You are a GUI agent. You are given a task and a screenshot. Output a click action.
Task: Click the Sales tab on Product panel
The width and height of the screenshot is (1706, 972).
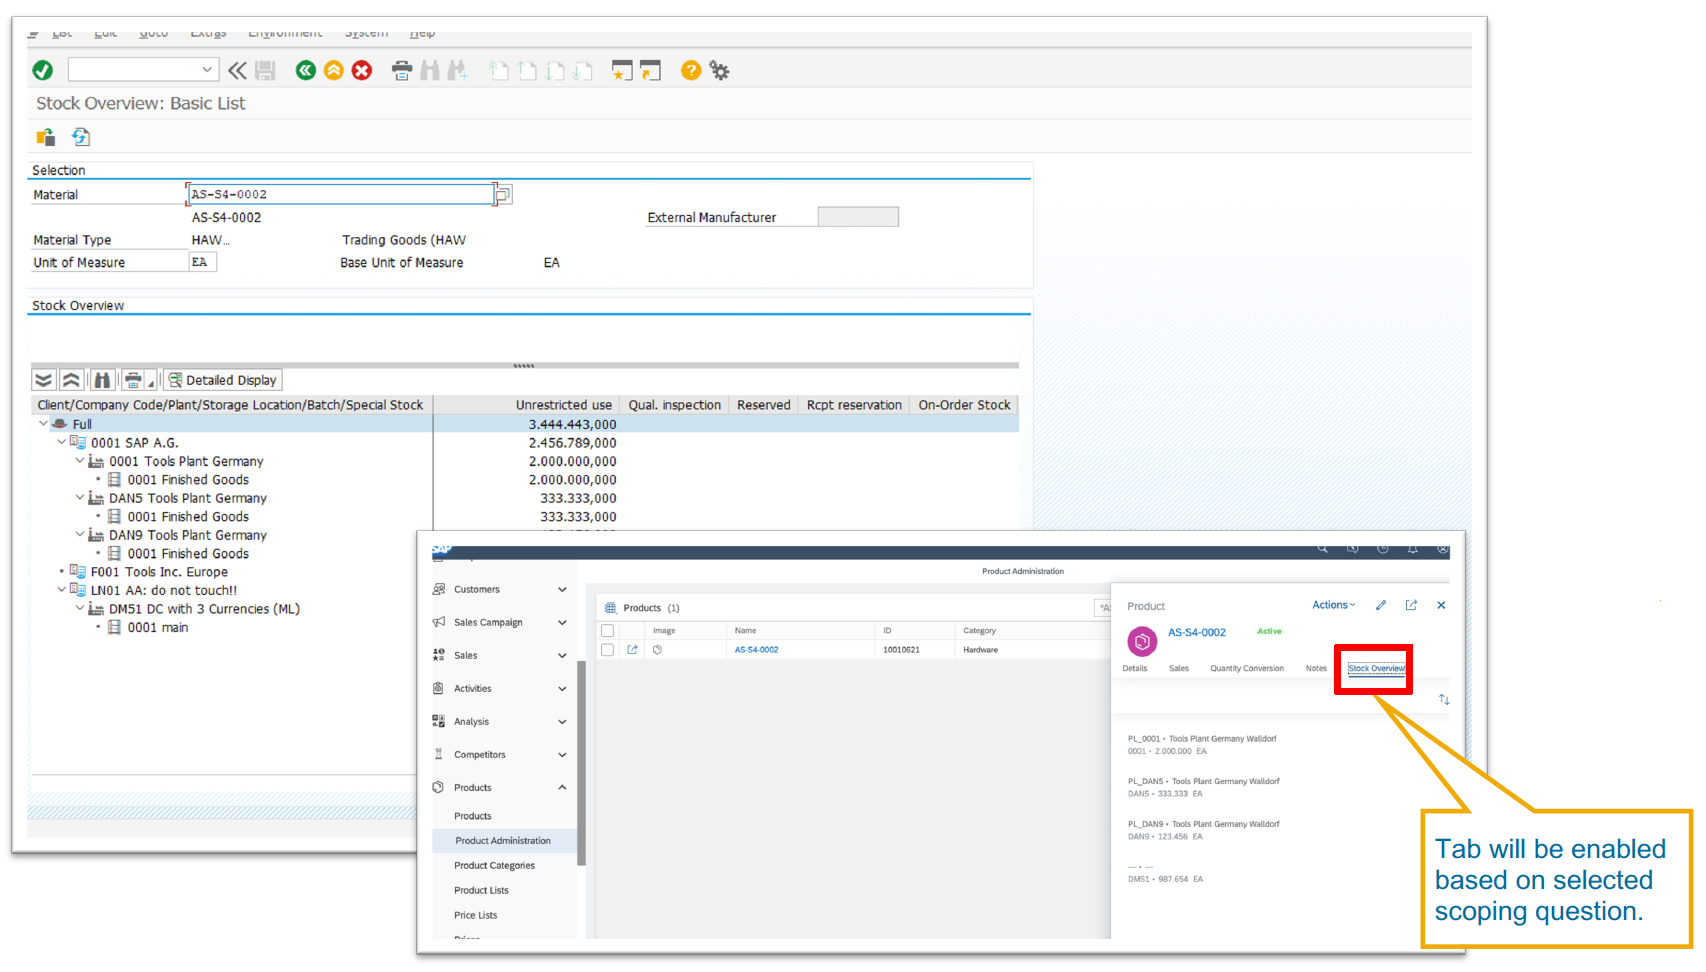pos(1180,668)
